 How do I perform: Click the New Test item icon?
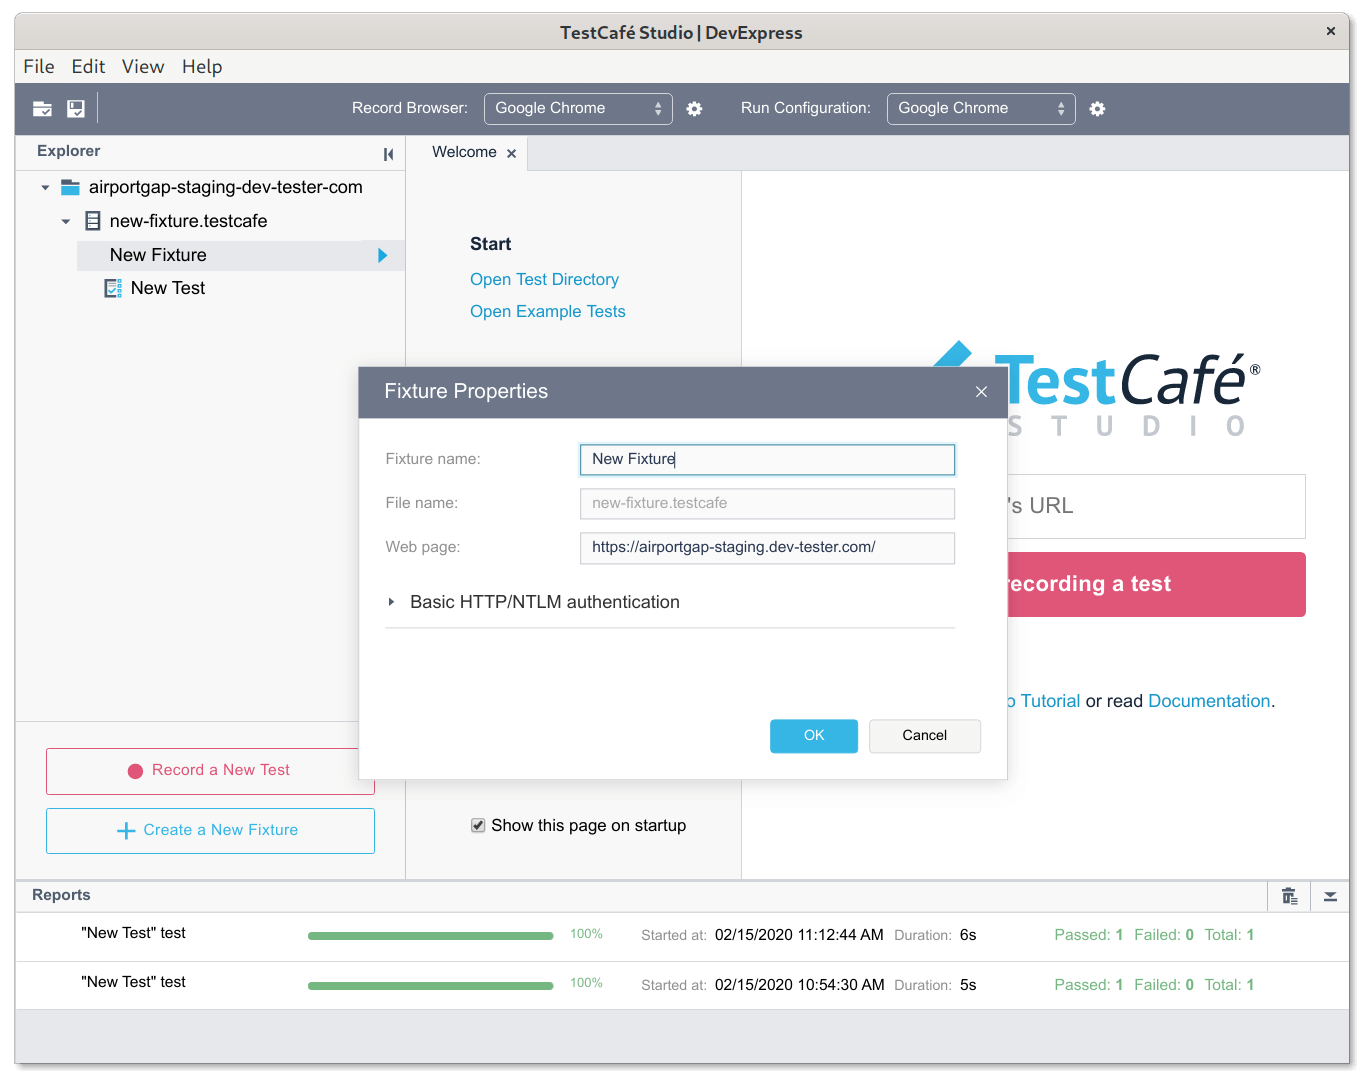(x=113, y=288)
